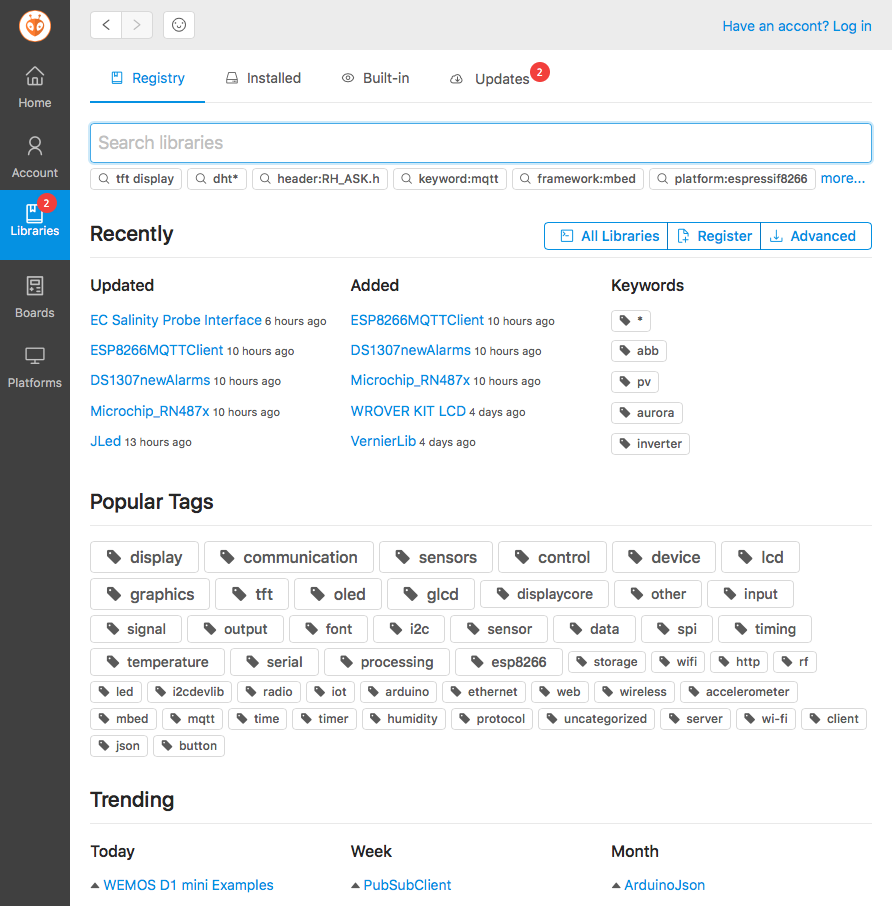Screen dimensions: 892x906
Task: Select the 'arduino' popular tag
Action: click(x=399, y=692)
